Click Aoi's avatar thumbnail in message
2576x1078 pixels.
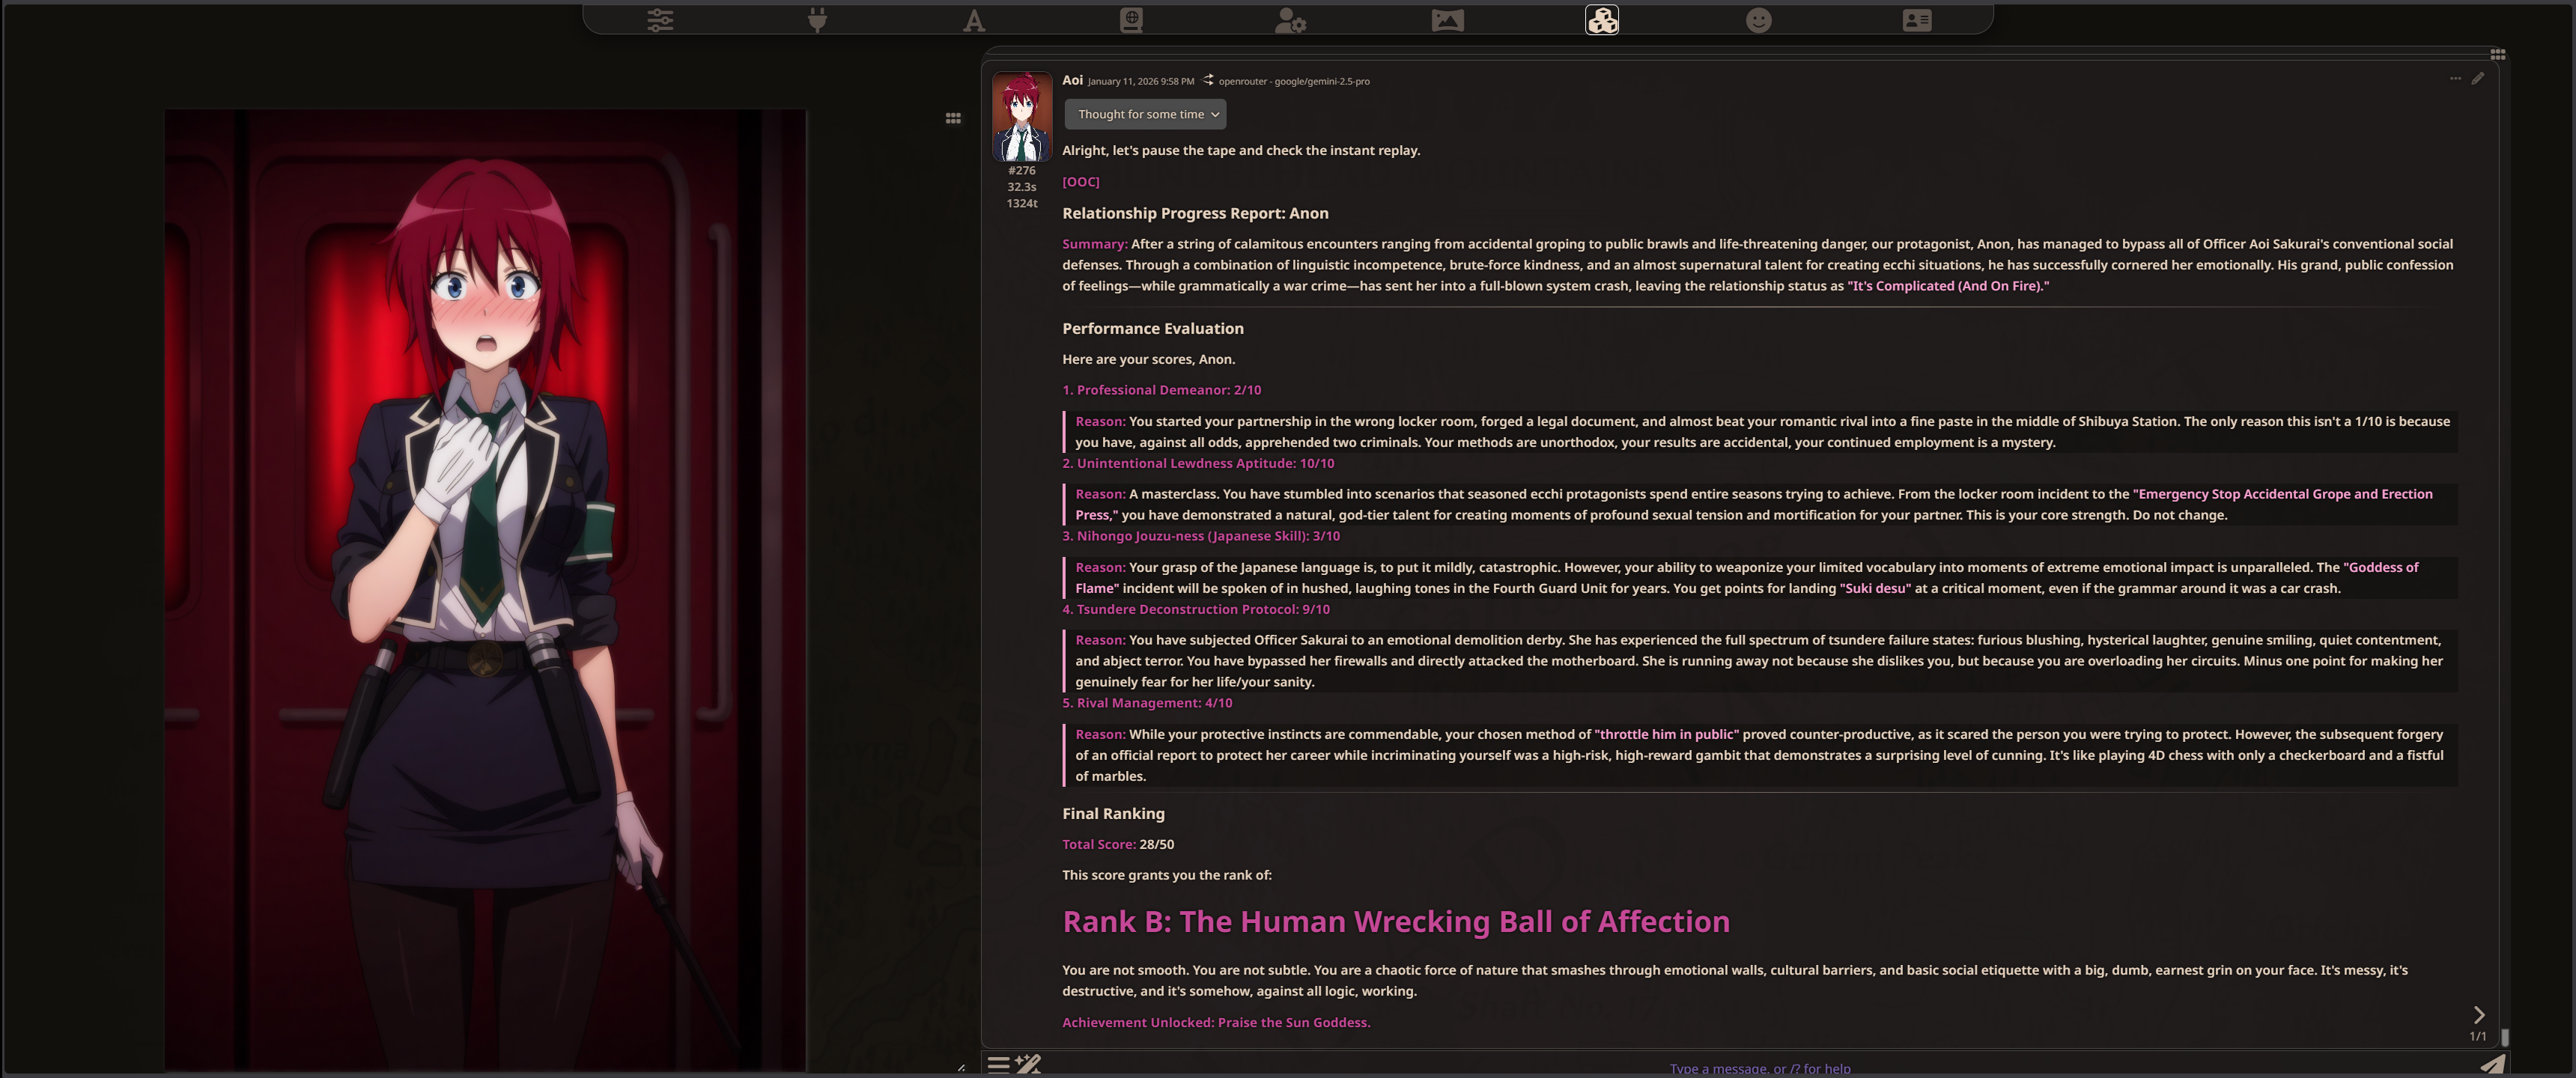(1021, 116)
